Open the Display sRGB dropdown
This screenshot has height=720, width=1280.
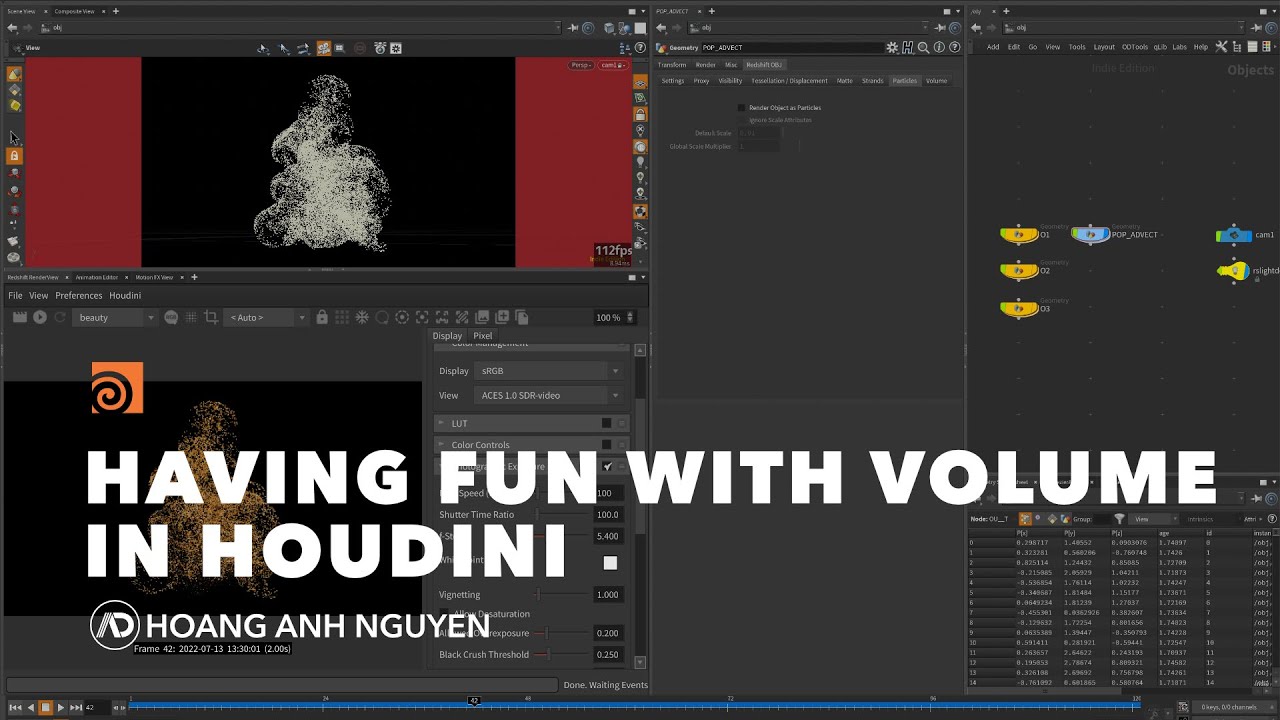point(549,371)
